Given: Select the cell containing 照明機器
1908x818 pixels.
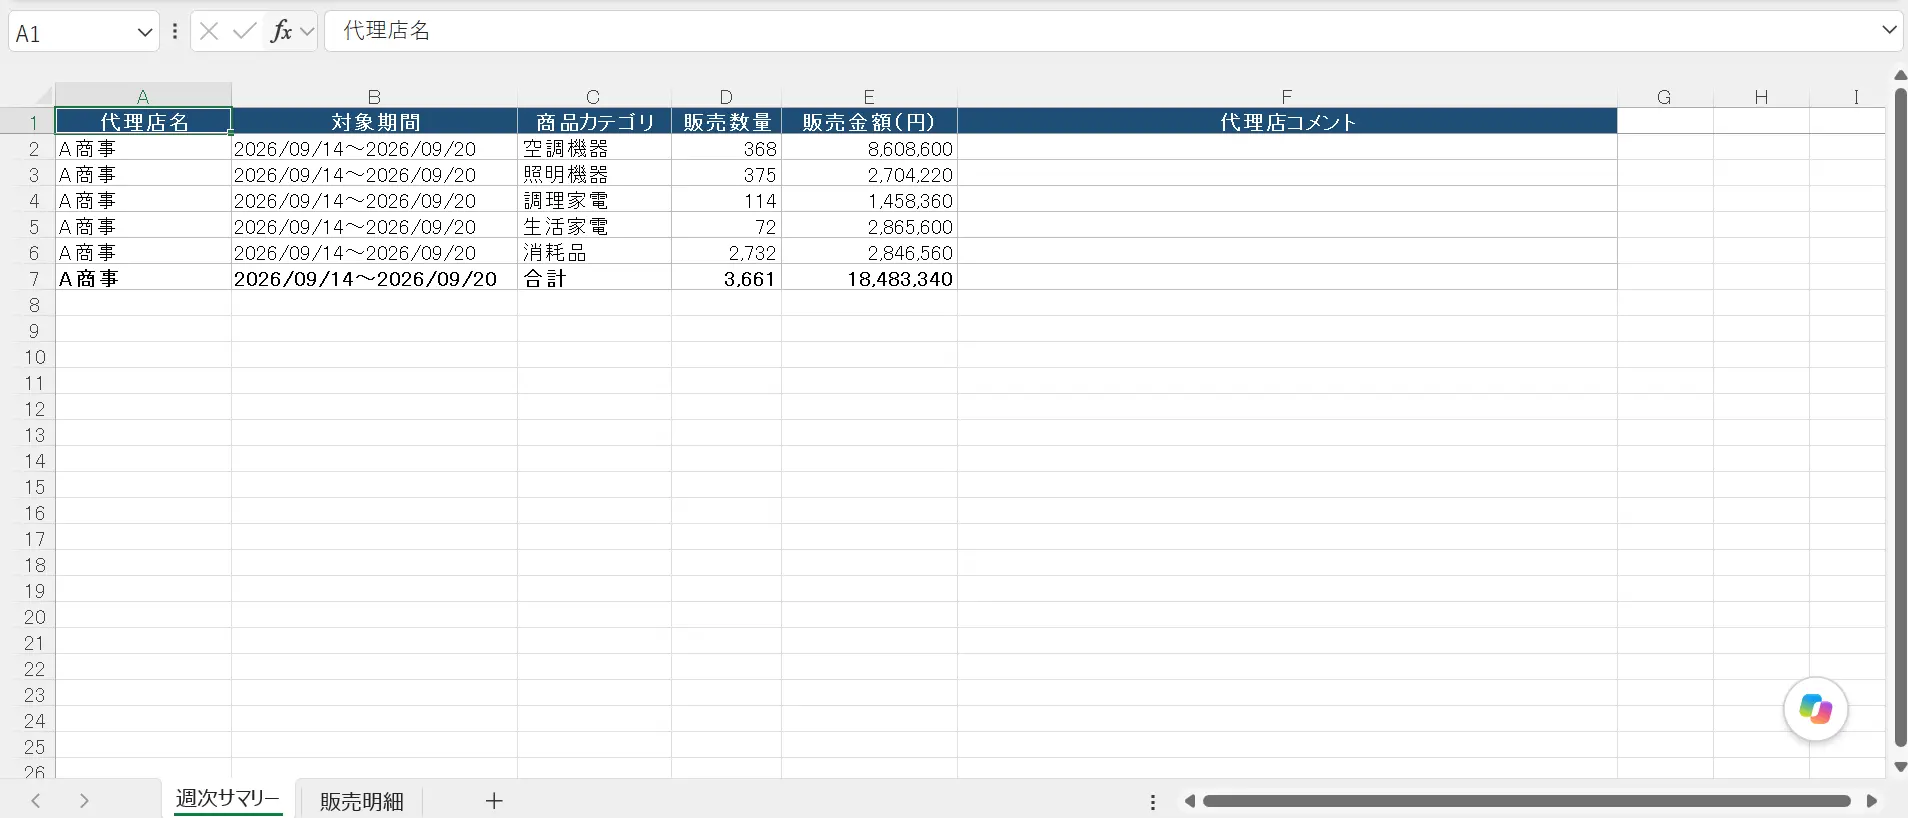Looking at the screenshot, I should (x=594, y=174).
